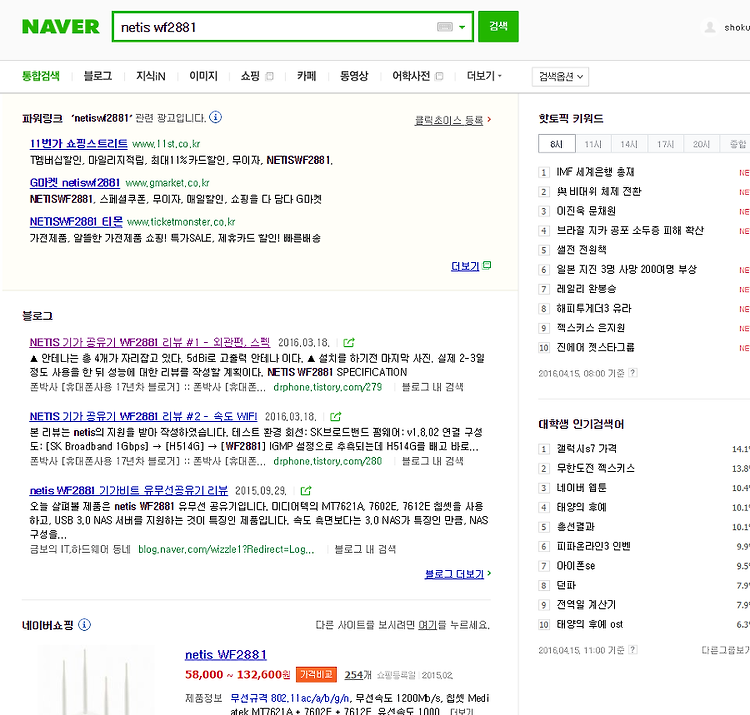Select the 통합검색 tab

(x=41, y=76)
